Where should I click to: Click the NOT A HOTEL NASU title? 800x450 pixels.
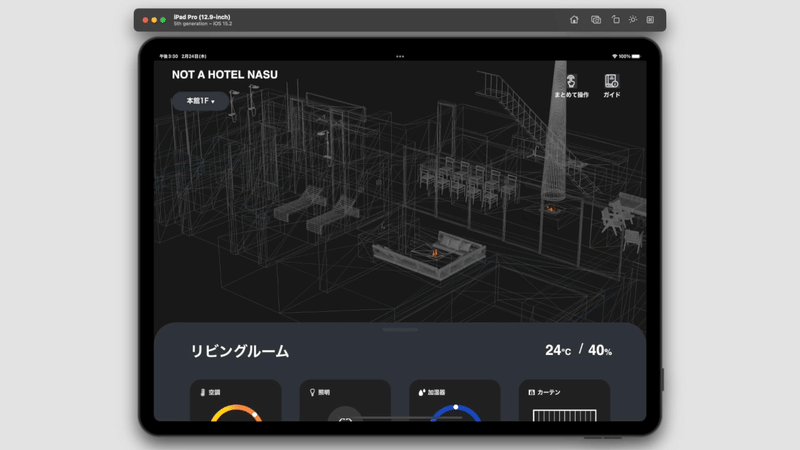224,74
